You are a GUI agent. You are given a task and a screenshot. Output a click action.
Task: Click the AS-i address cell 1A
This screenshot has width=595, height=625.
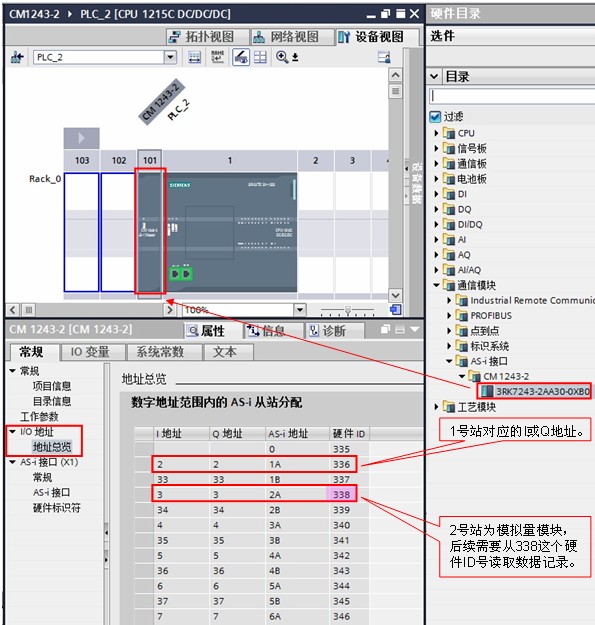(x=275, y=464)
